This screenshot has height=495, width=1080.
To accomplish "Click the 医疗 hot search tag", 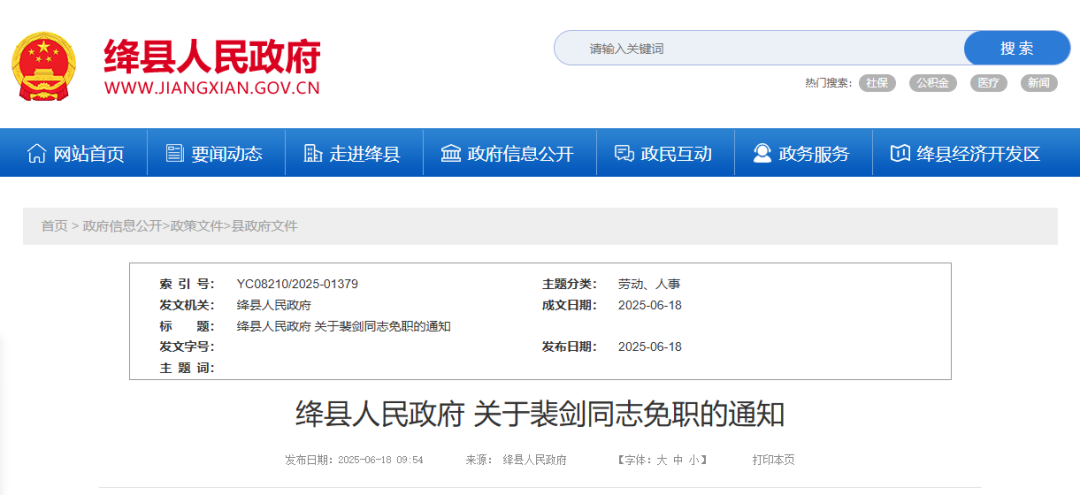I will (988, 83).
